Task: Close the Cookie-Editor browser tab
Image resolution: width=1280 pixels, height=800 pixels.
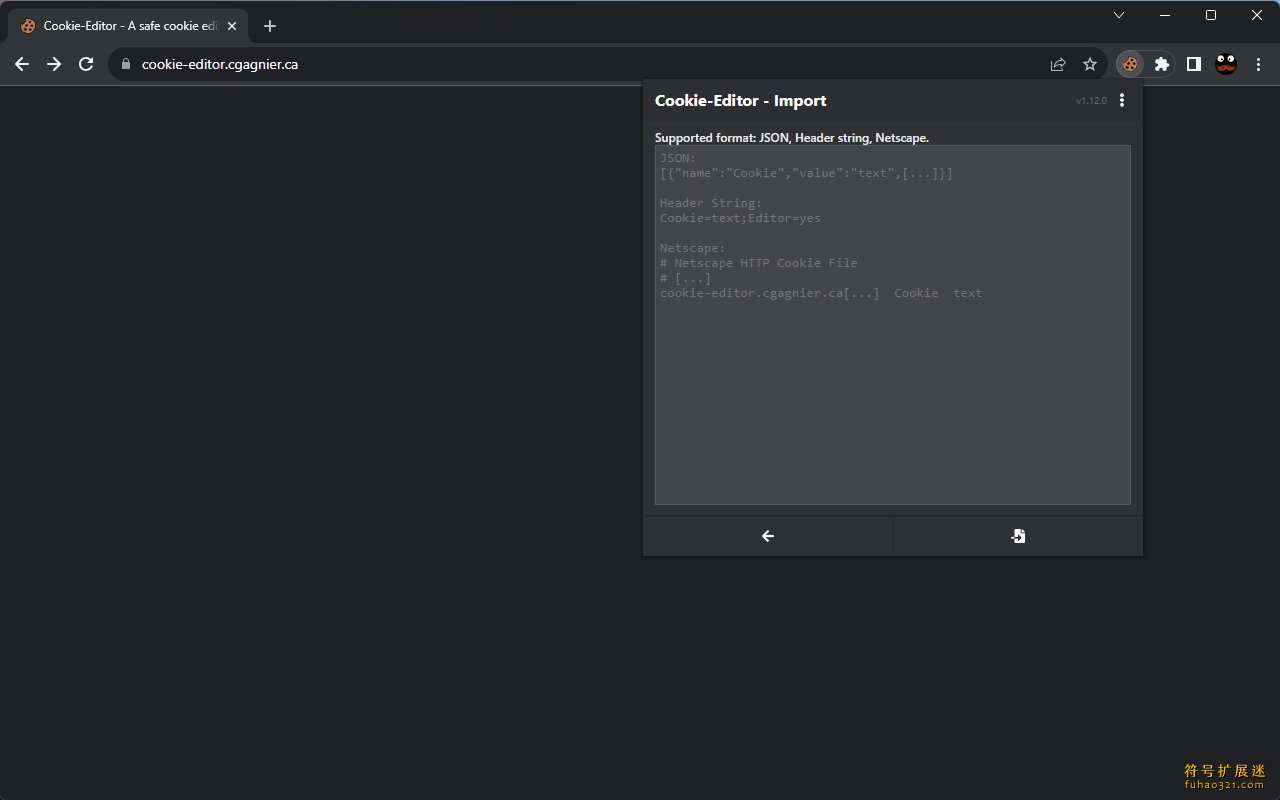Action: [232, 26]
